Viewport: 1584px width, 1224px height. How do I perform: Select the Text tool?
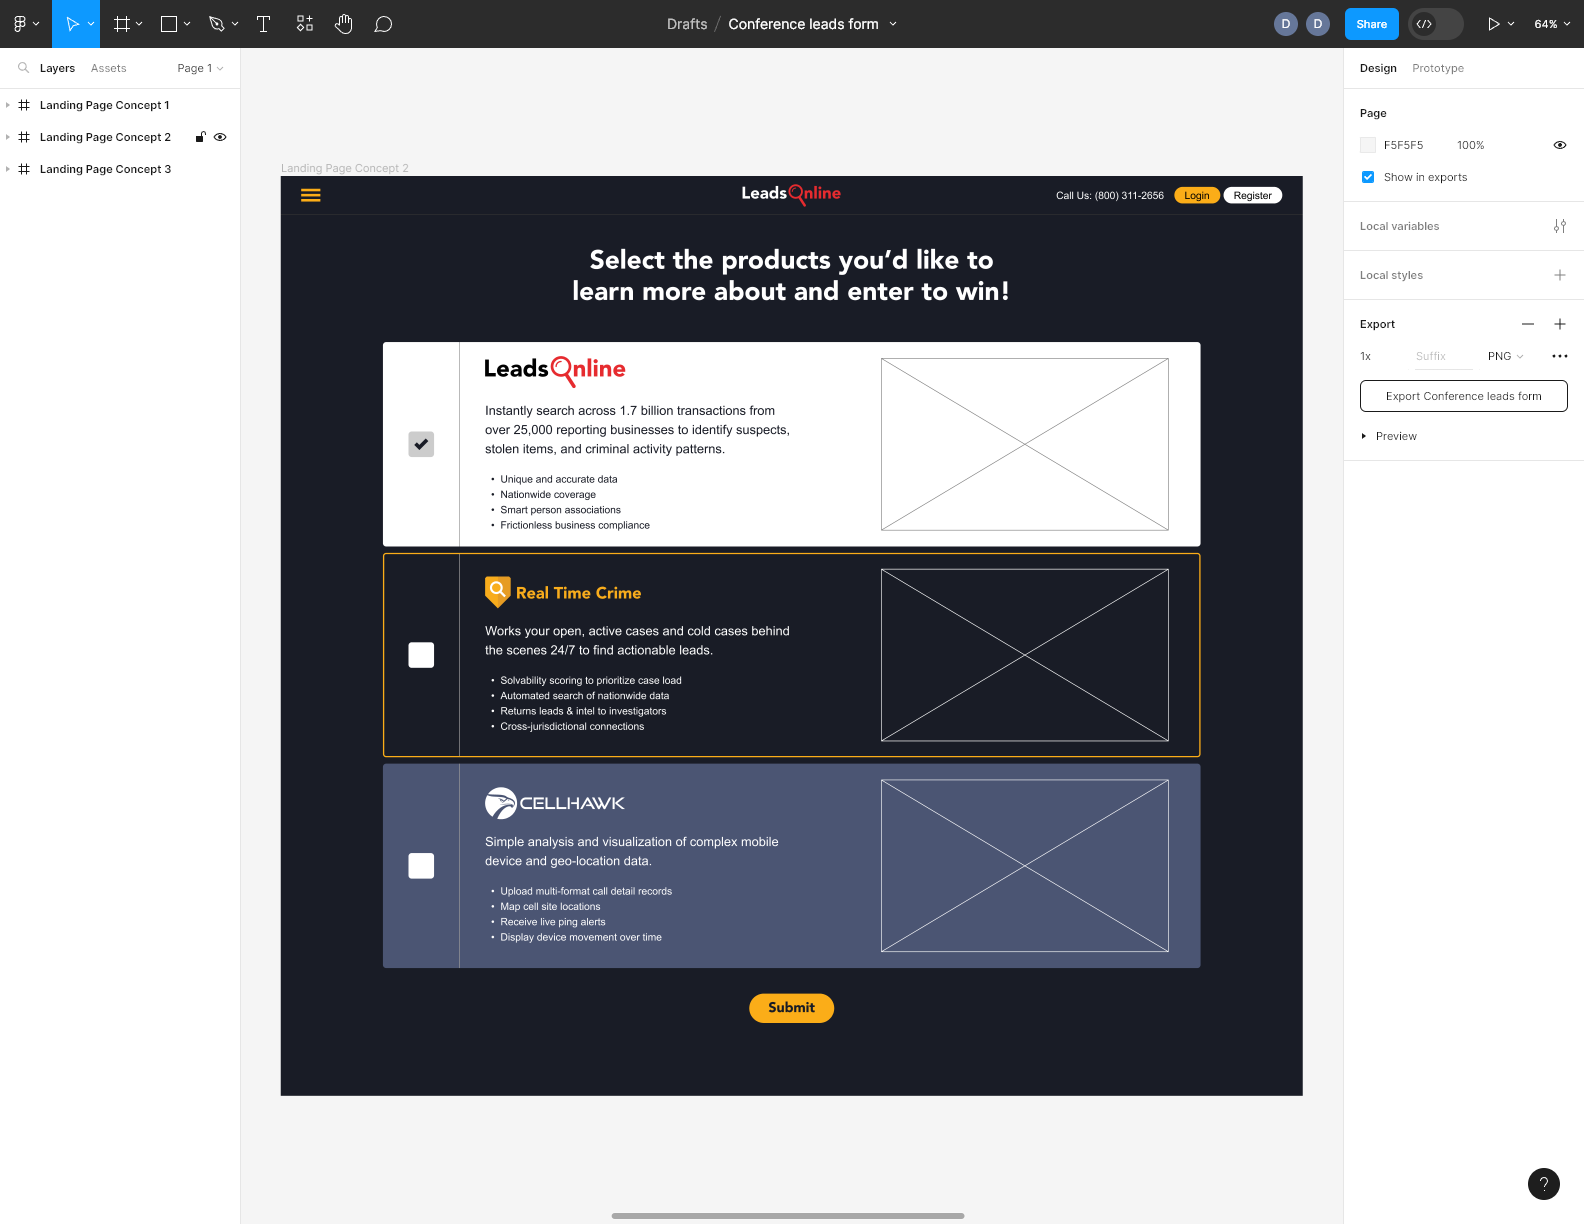[x=264, y=24]
